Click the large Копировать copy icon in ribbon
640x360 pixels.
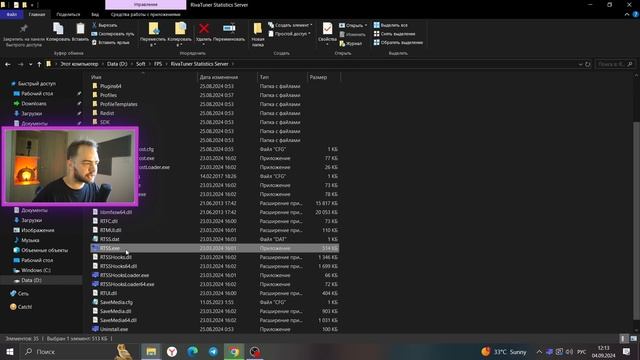click(x=58, y=28)
